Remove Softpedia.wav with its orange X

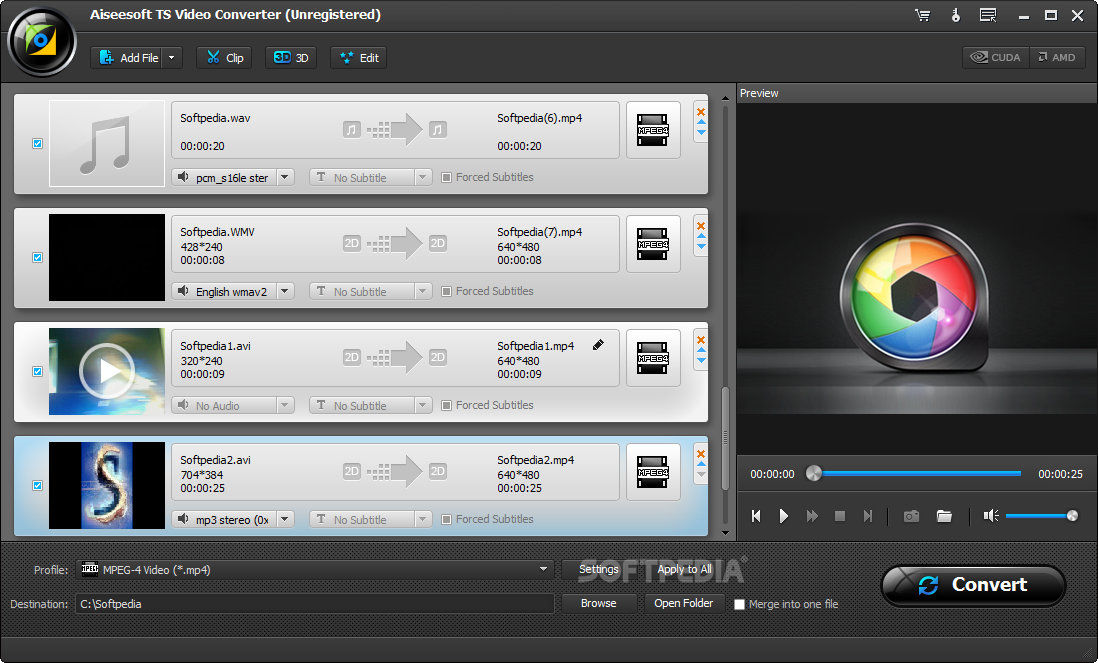701,111
